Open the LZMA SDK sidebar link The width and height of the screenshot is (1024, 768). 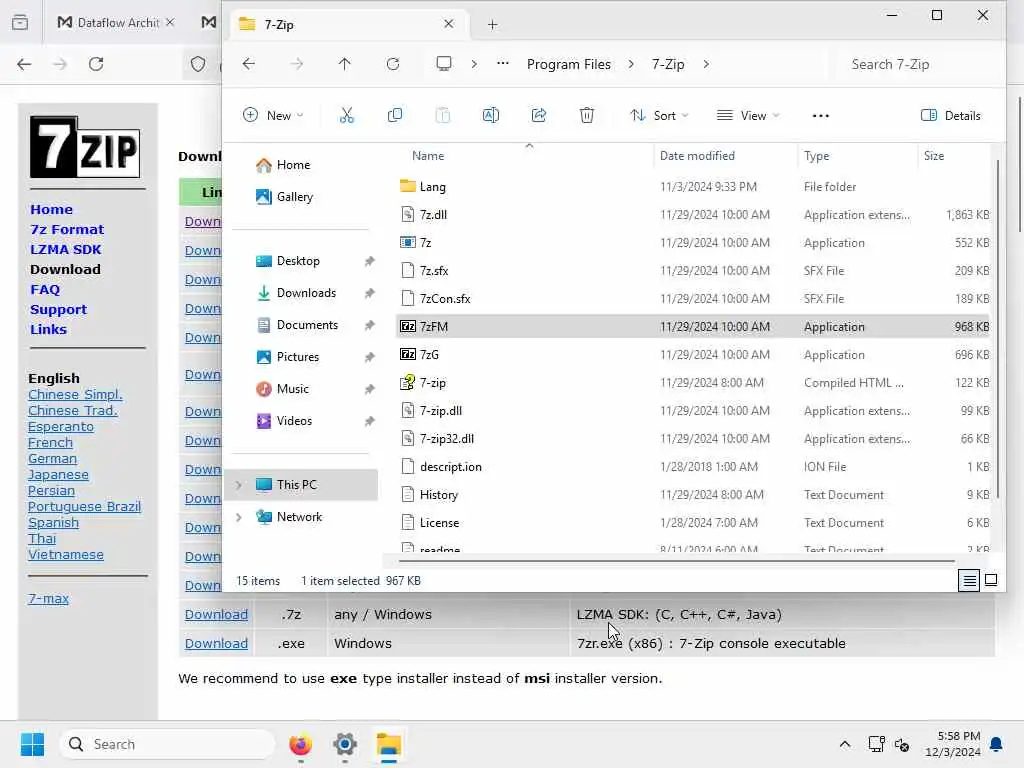(65, 249)
